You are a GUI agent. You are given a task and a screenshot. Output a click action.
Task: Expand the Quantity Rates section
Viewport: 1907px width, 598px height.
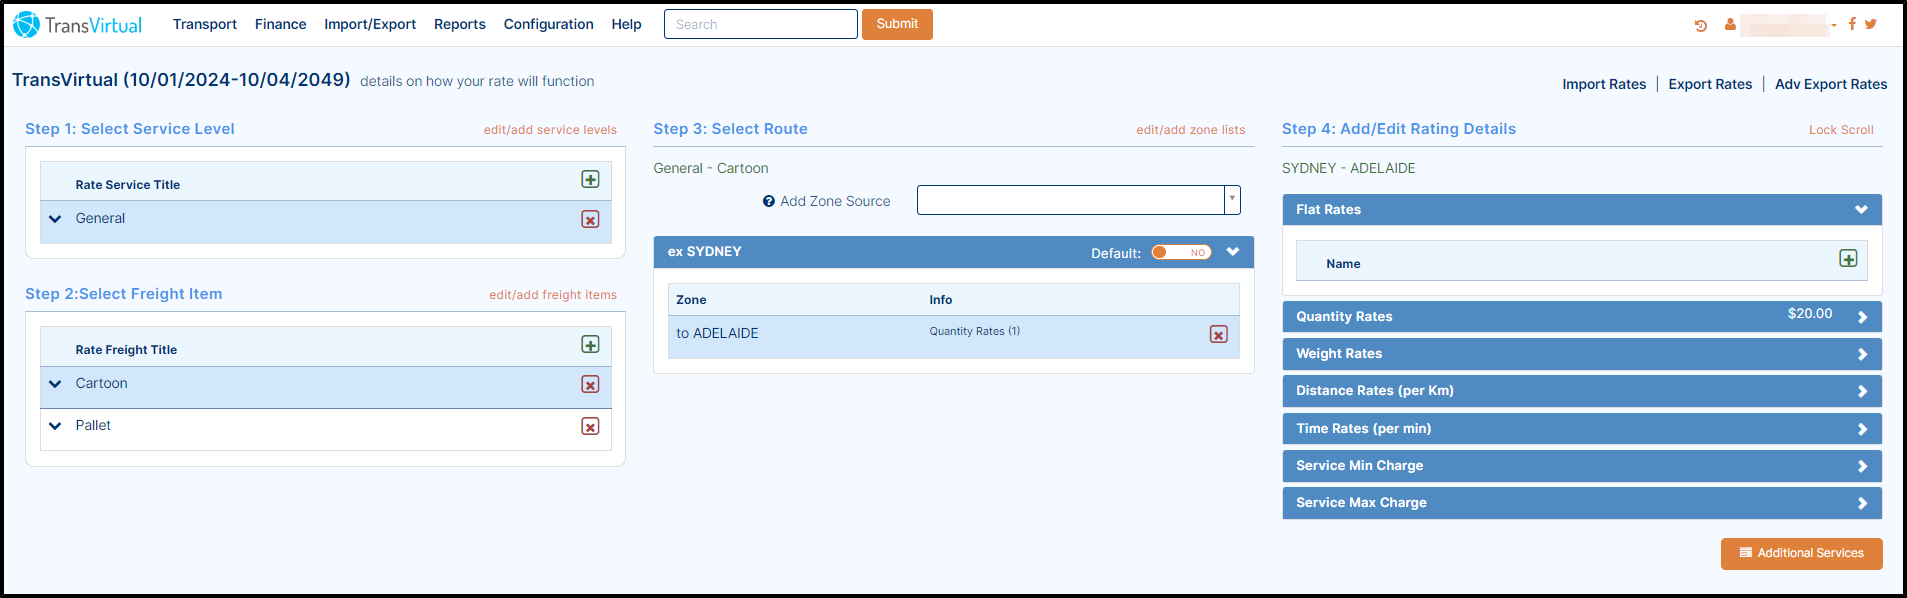click(1862, 317)
